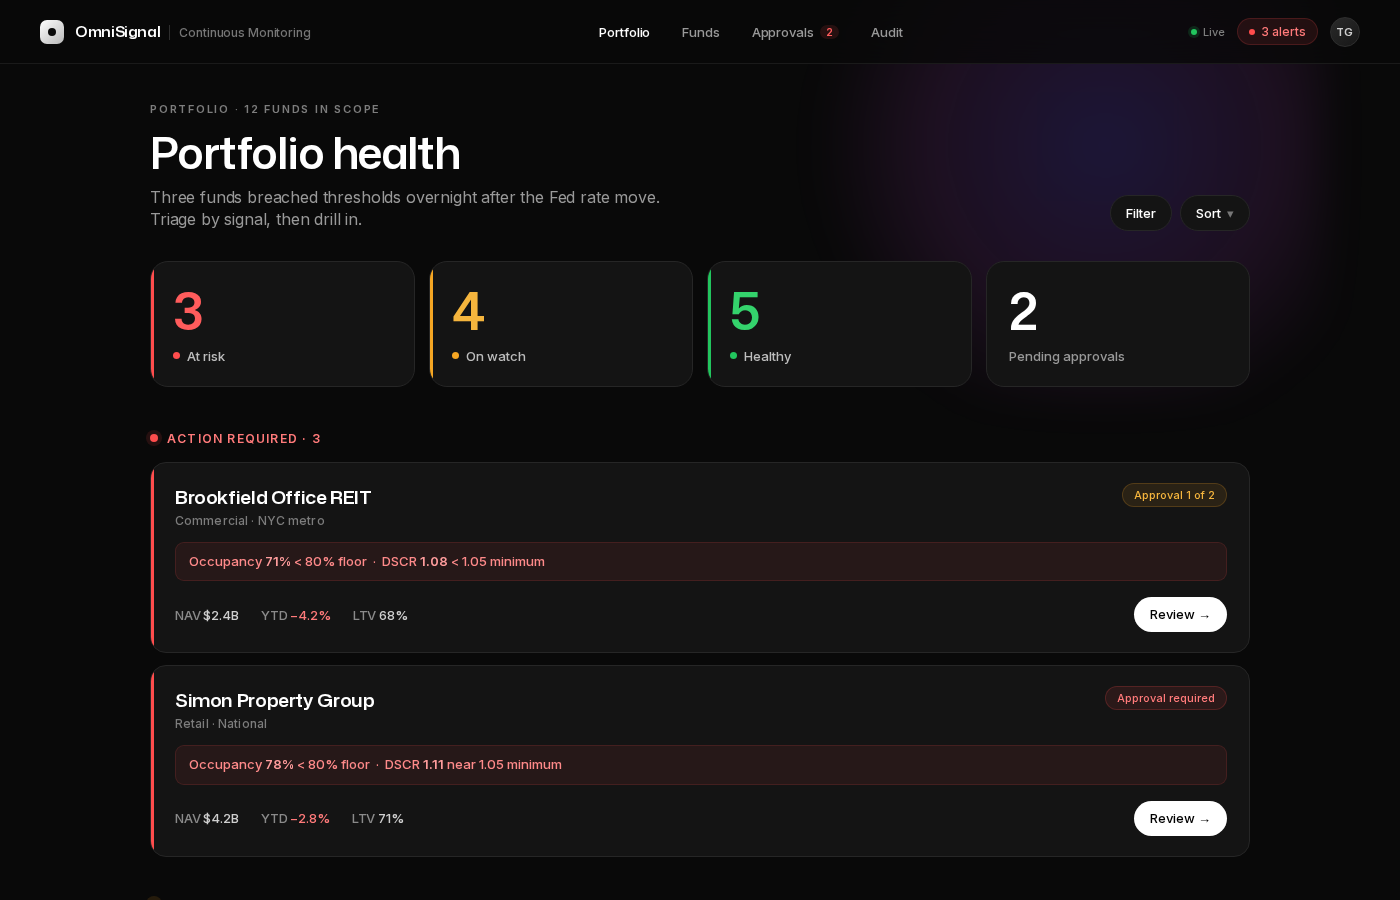Screen dimensions: 1400x900
Task: Click the Retail · National label
Action: point(221,724)
